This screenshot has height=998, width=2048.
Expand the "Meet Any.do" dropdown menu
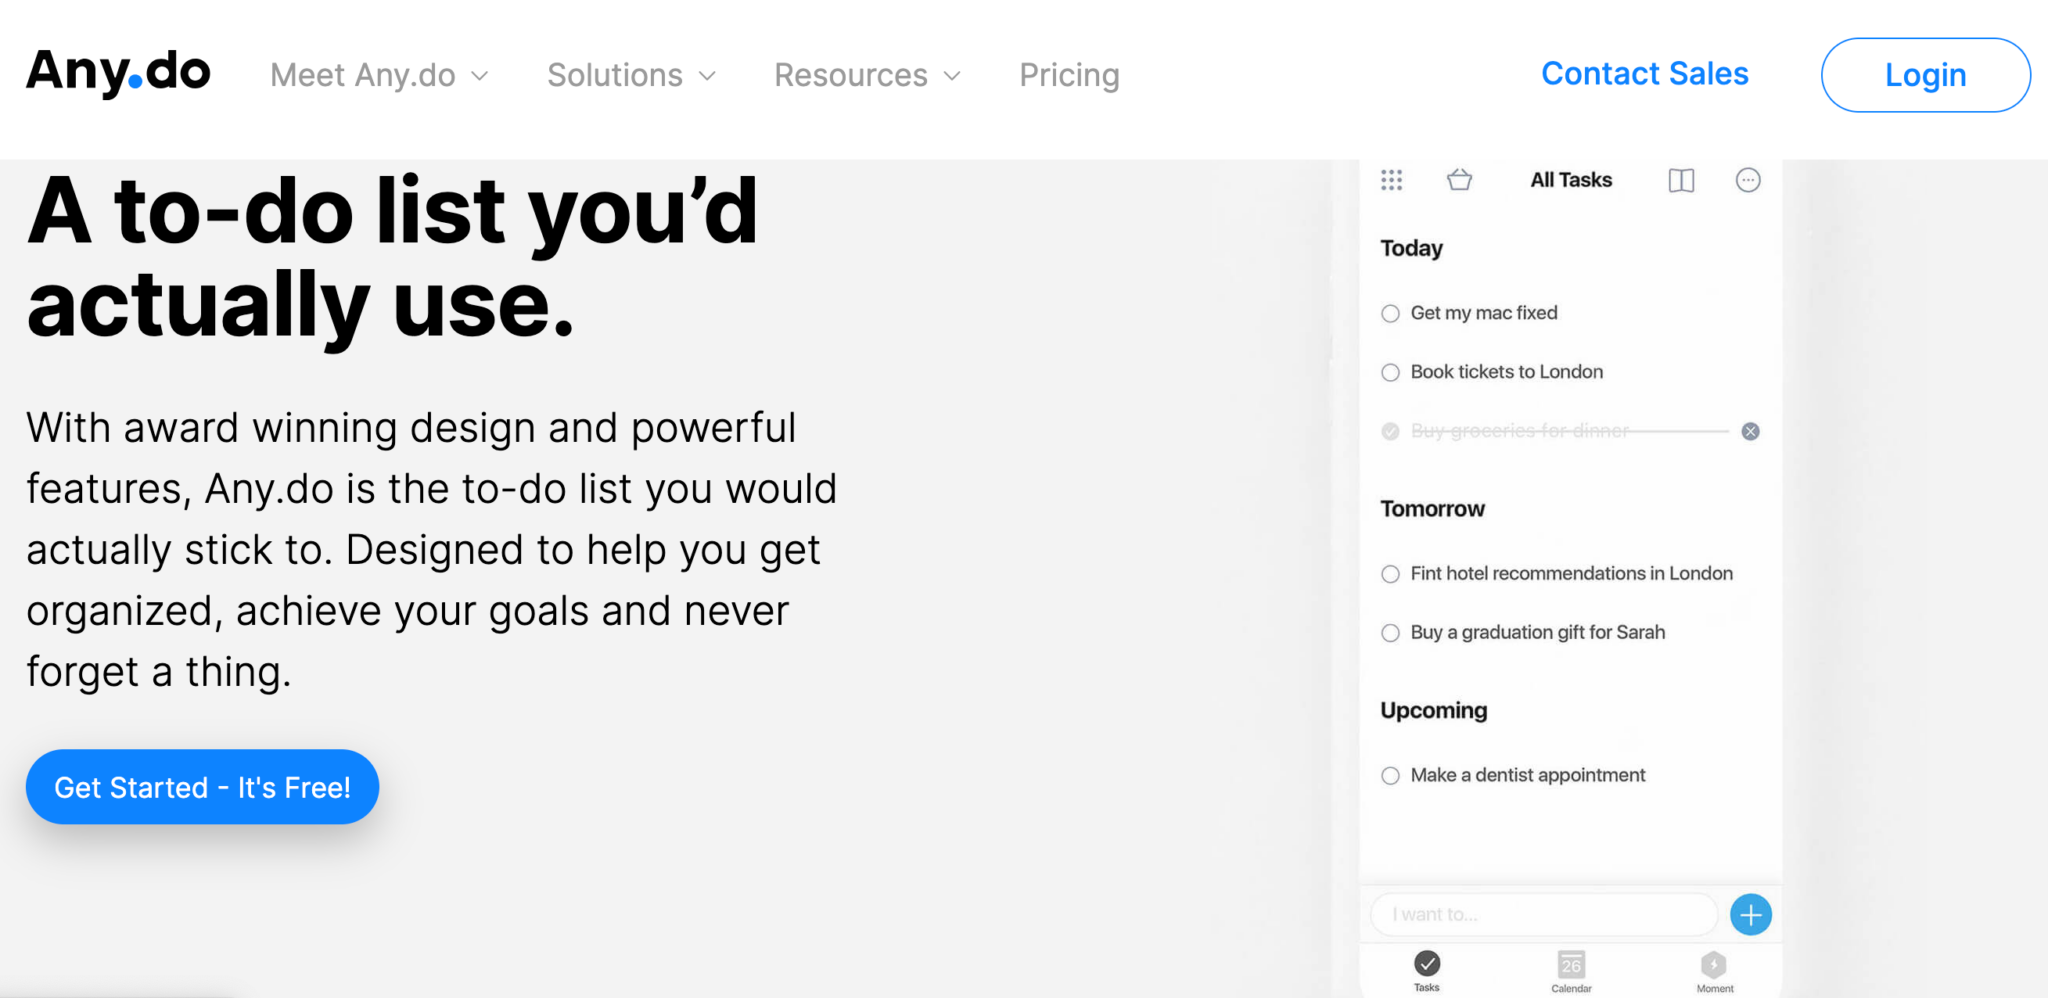coord(379,76)
